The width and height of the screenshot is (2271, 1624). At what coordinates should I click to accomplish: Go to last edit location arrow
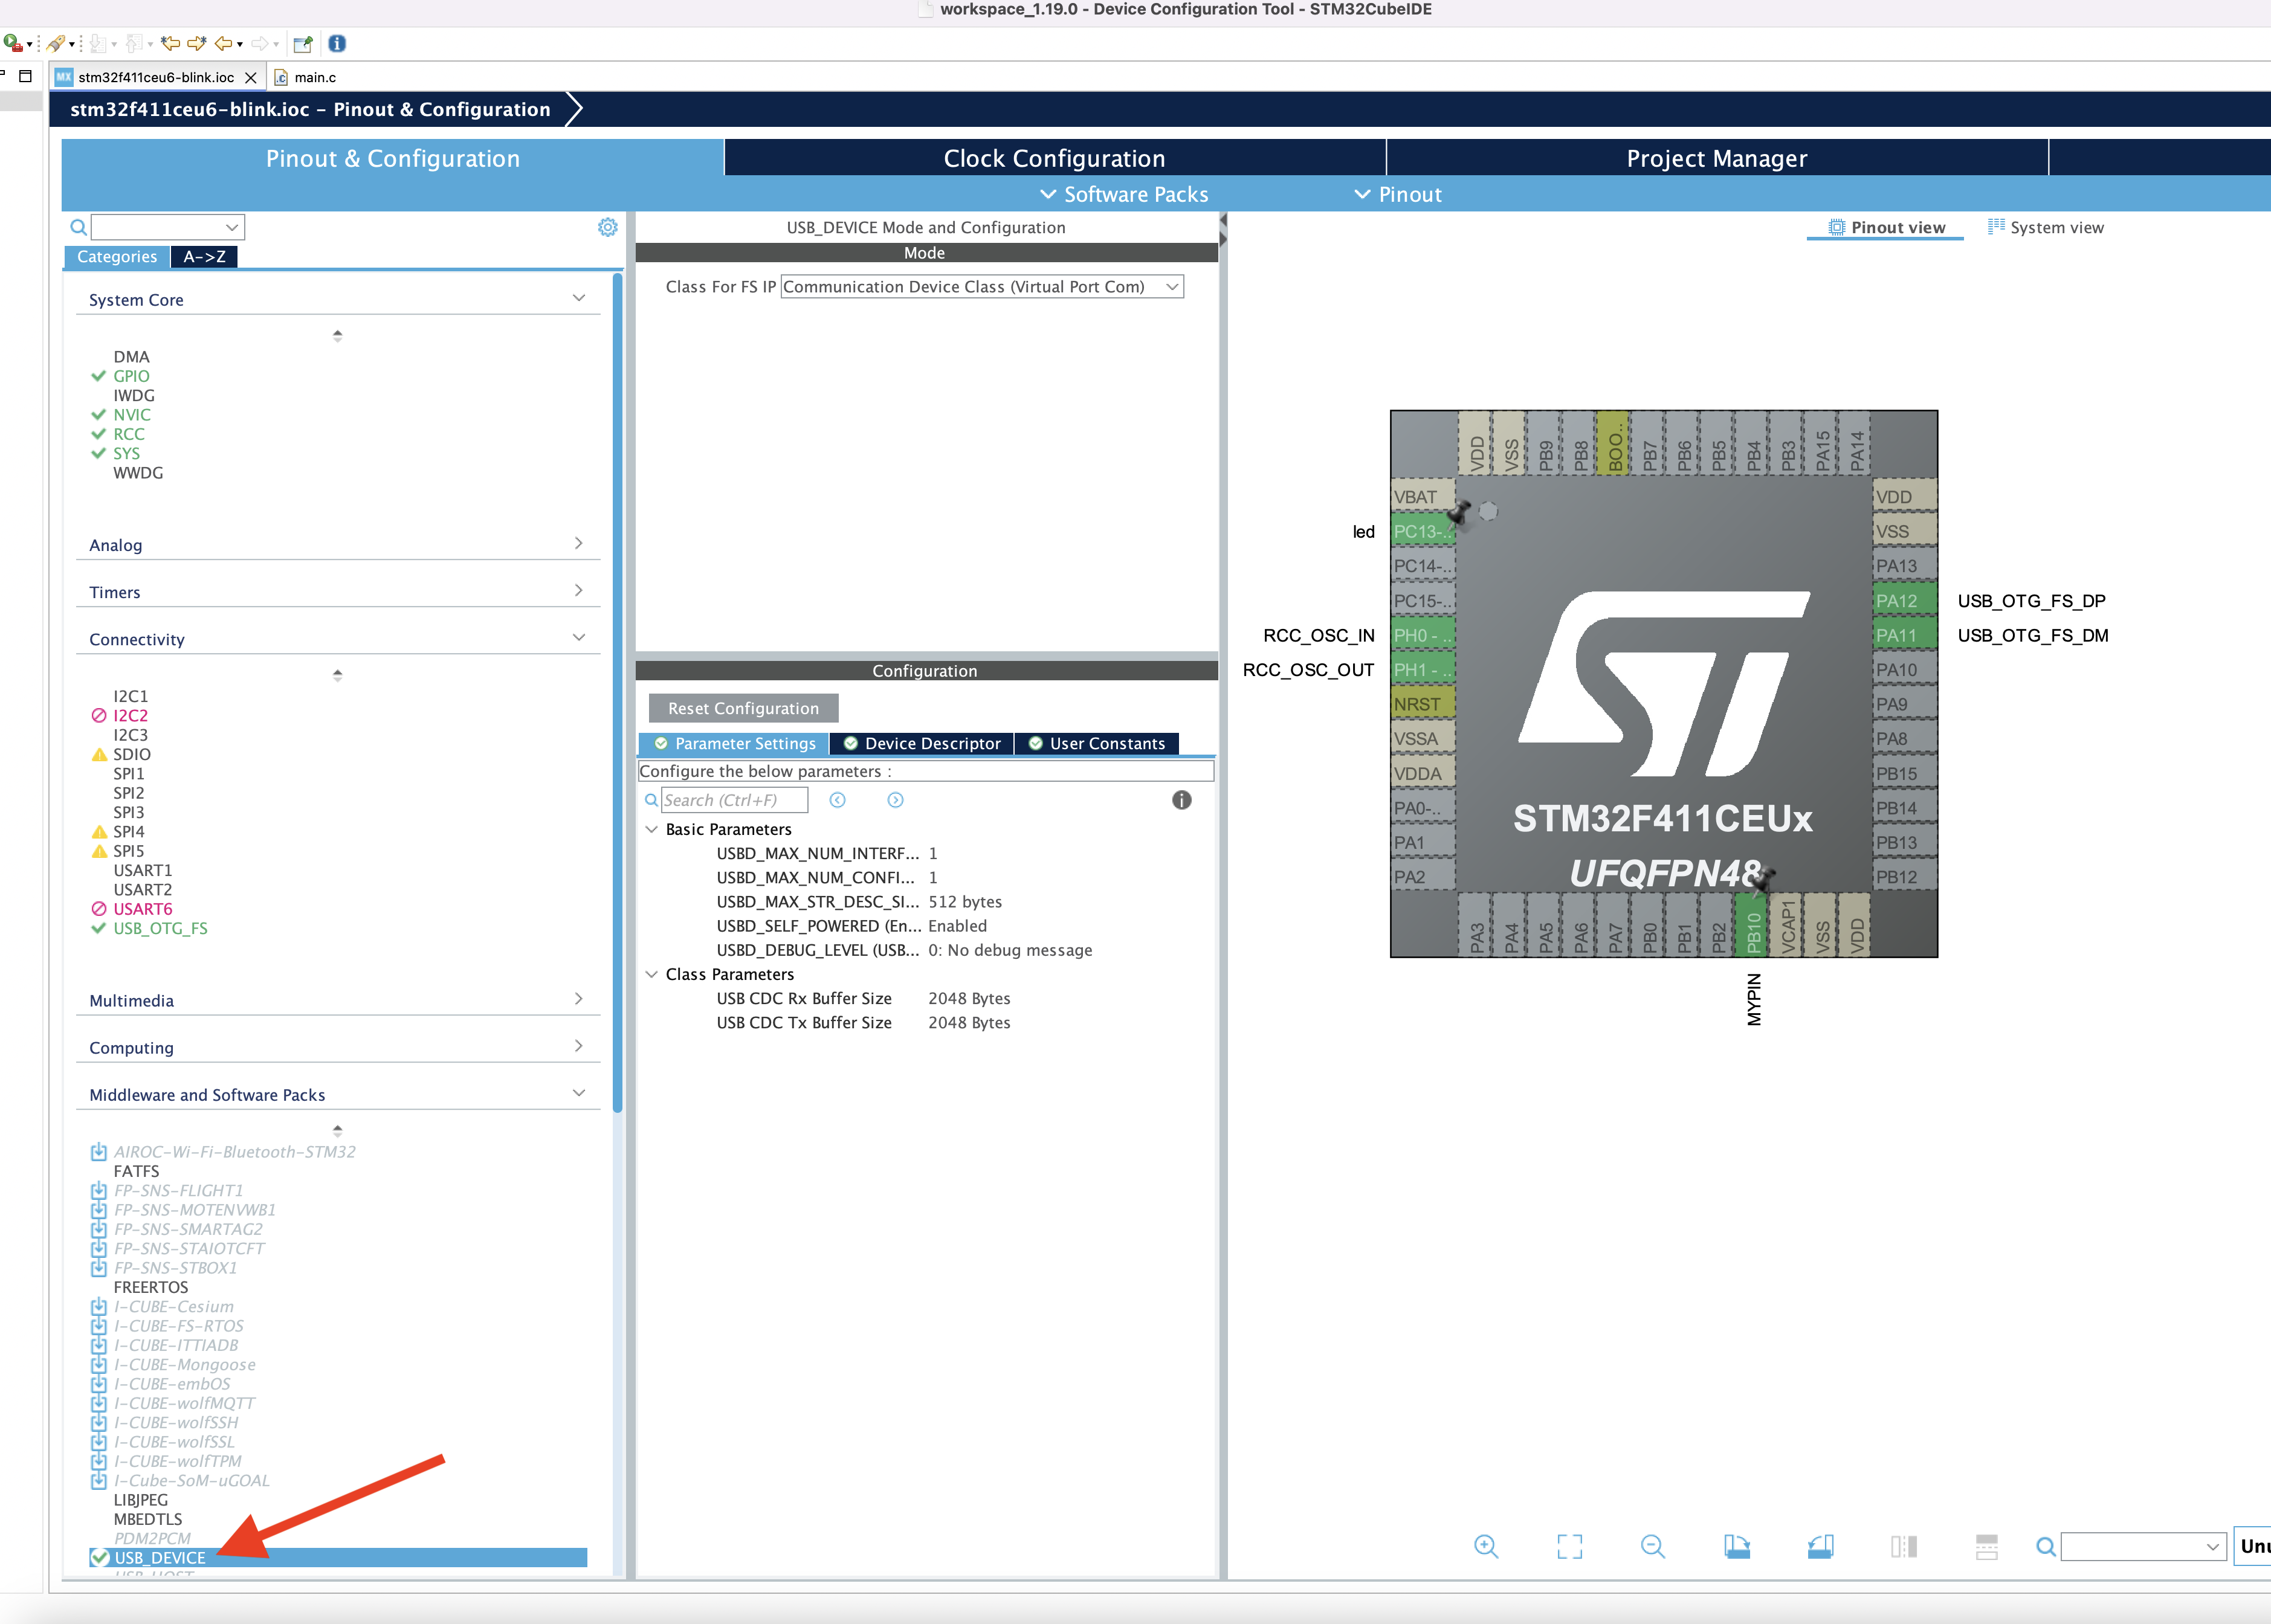click(171, 43)
